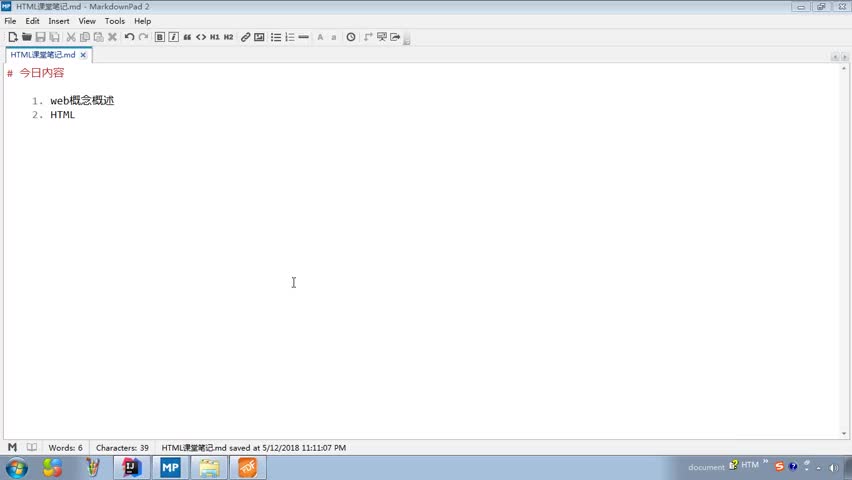
Task: Click the heading text 今日内容
Action: (42, 73)
